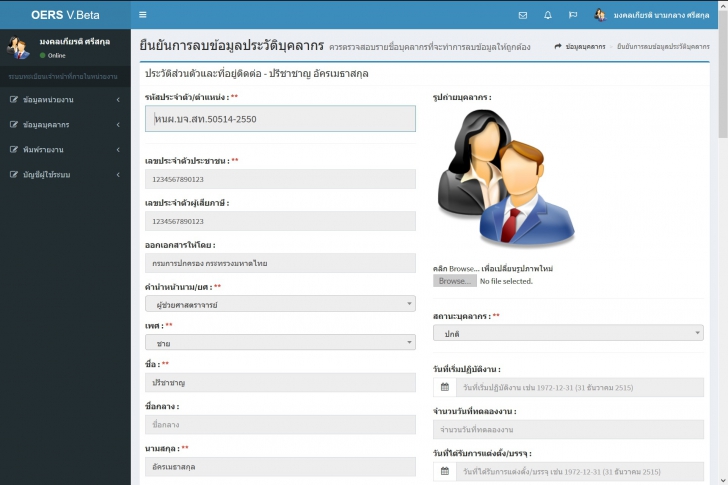The width and height of the screenshot is (728, 485).
Task: Click วันที่ได้รับการแต่งตั้ง/บรรจุ date input
Action: click(x=580, y=471)
